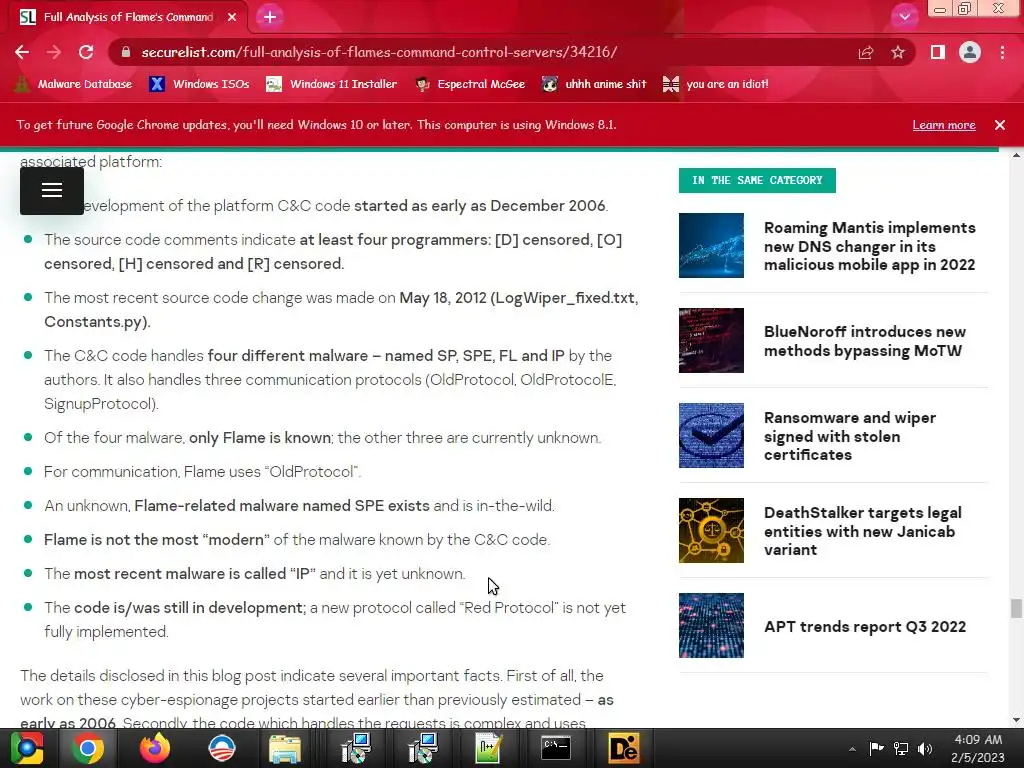Open the second computer-setup taskbar icon
Screen dimensions: 1024x768
[423, 748]
